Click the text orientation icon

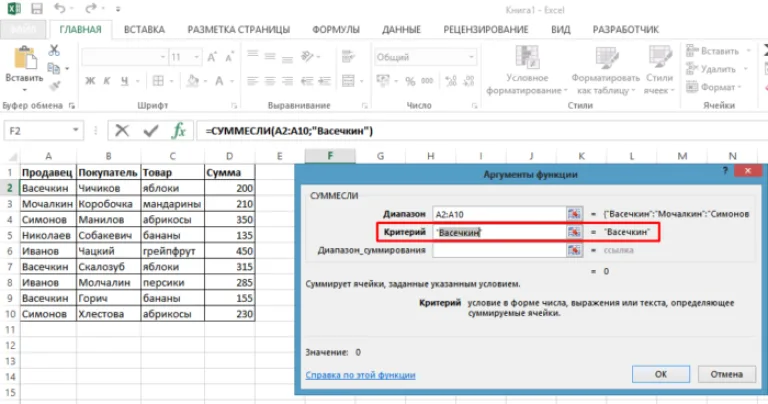(308, 57)
